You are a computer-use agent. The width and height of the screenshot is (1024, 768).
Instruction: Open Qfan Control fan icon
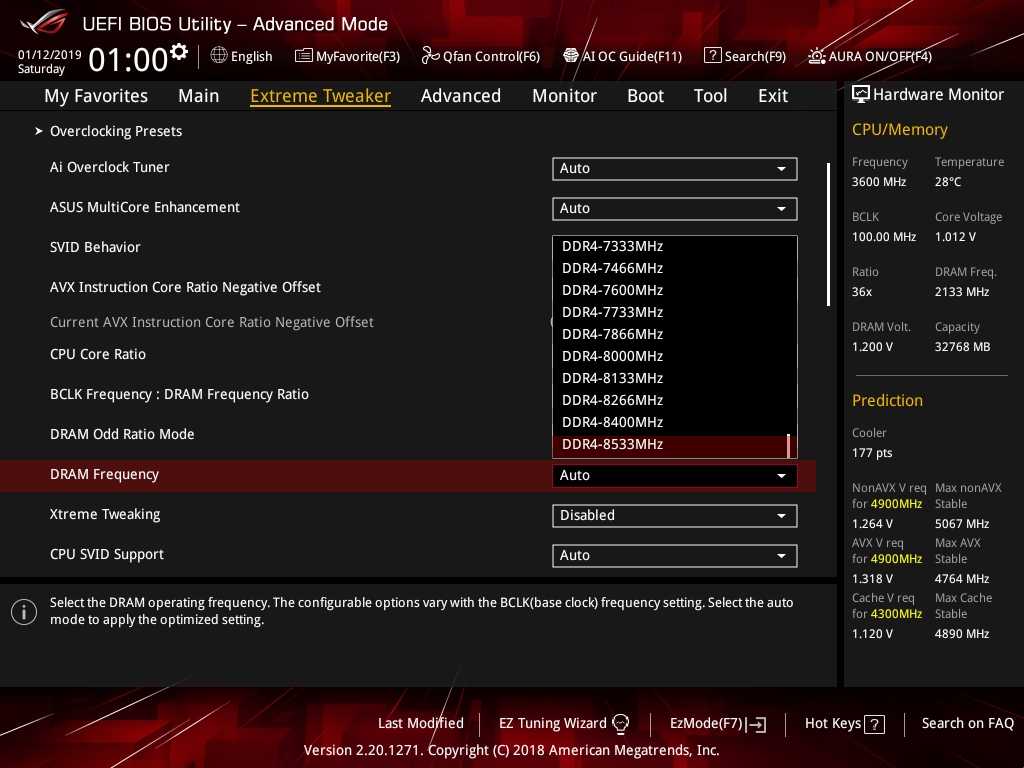coord(431,56)
